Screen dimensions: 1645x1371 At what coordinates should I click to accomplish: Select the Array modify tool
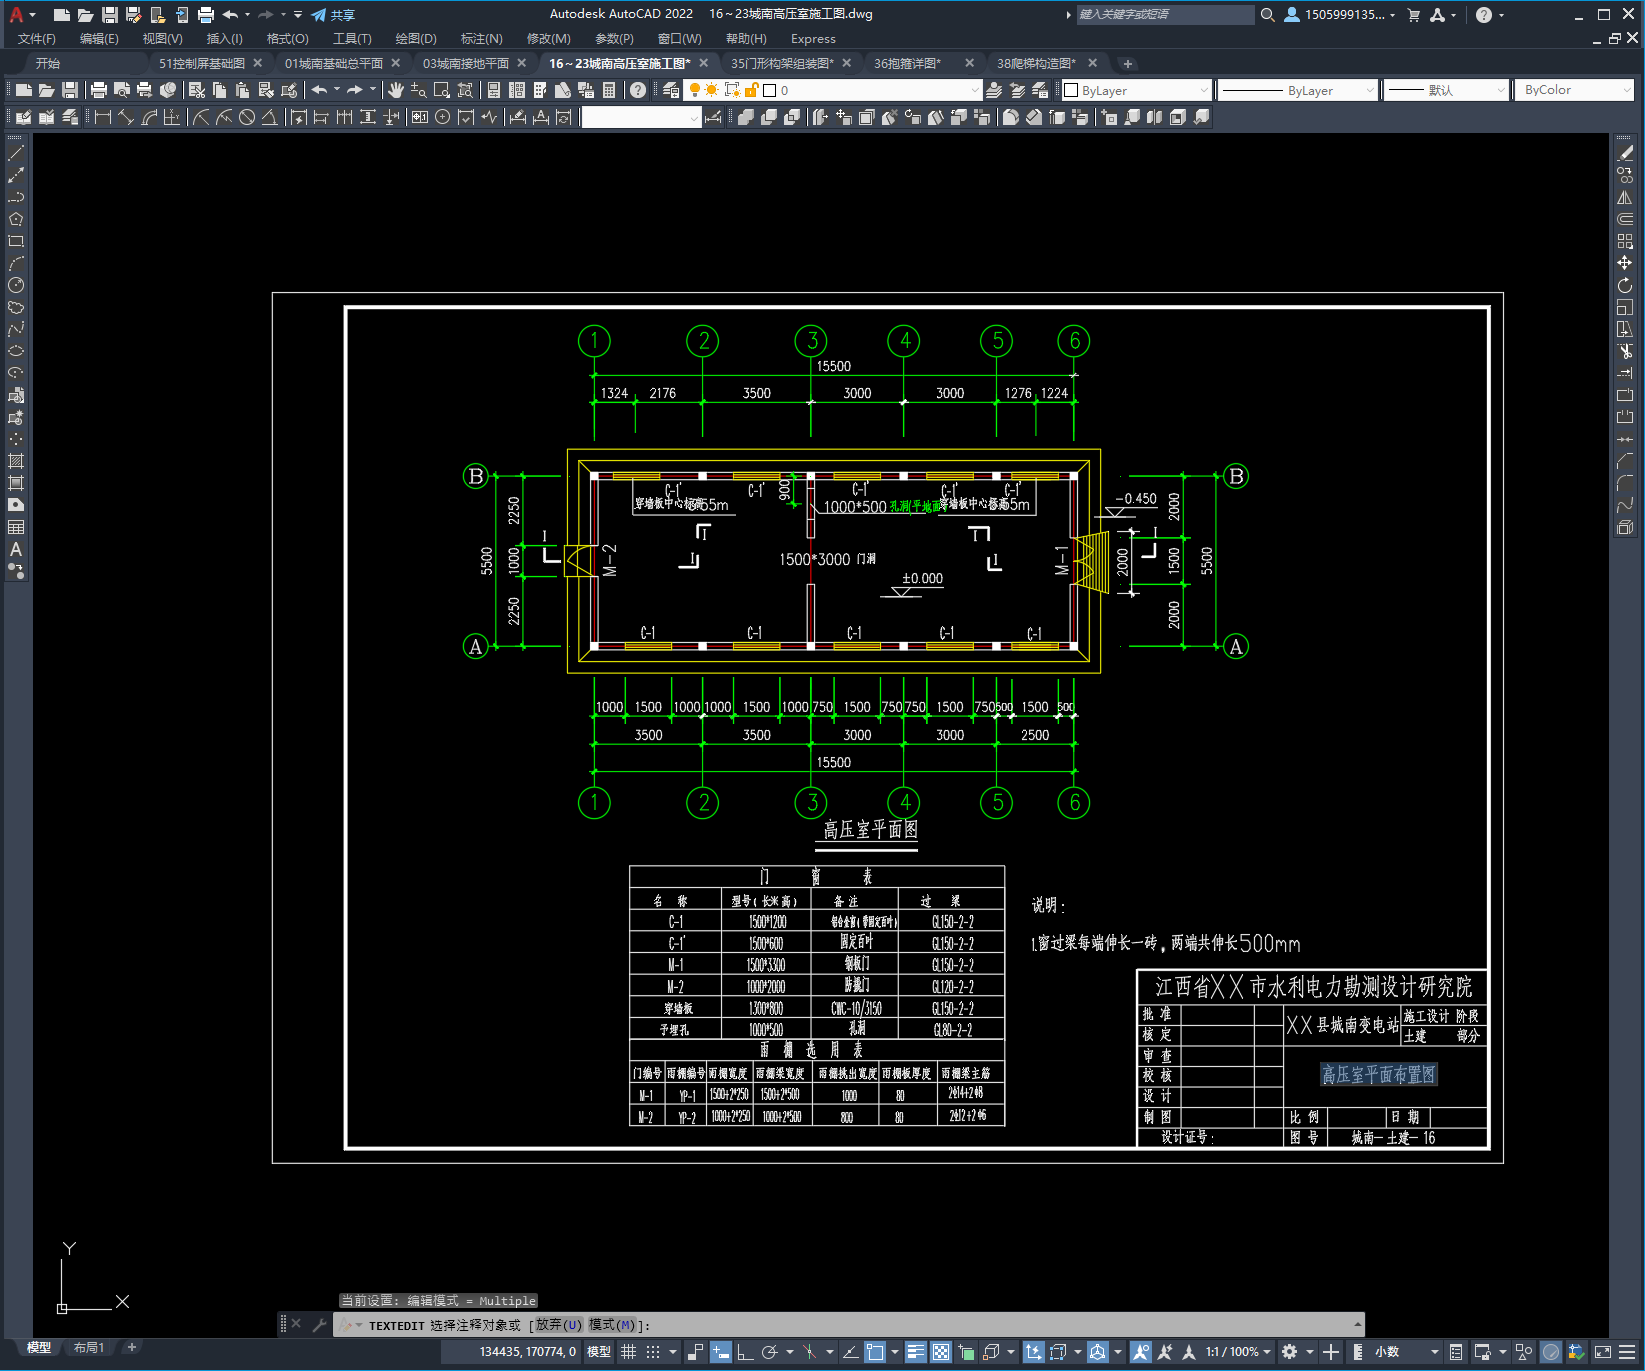[x=1625, y=241]
